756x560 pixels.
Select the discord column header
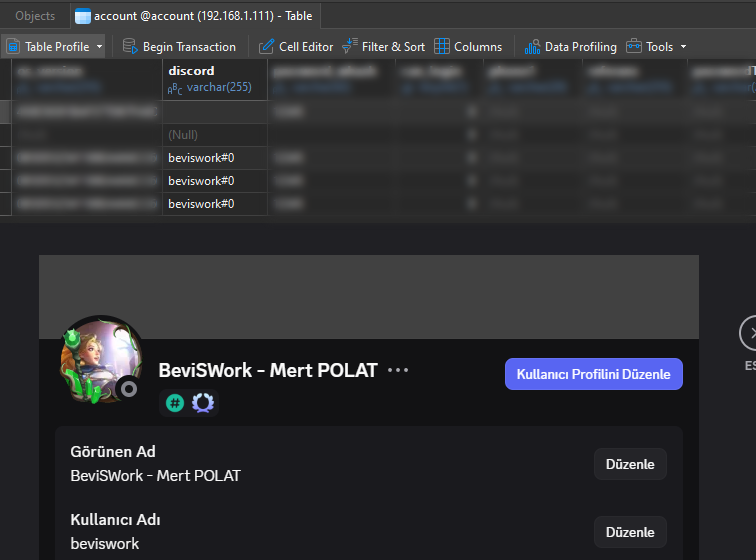215,80
